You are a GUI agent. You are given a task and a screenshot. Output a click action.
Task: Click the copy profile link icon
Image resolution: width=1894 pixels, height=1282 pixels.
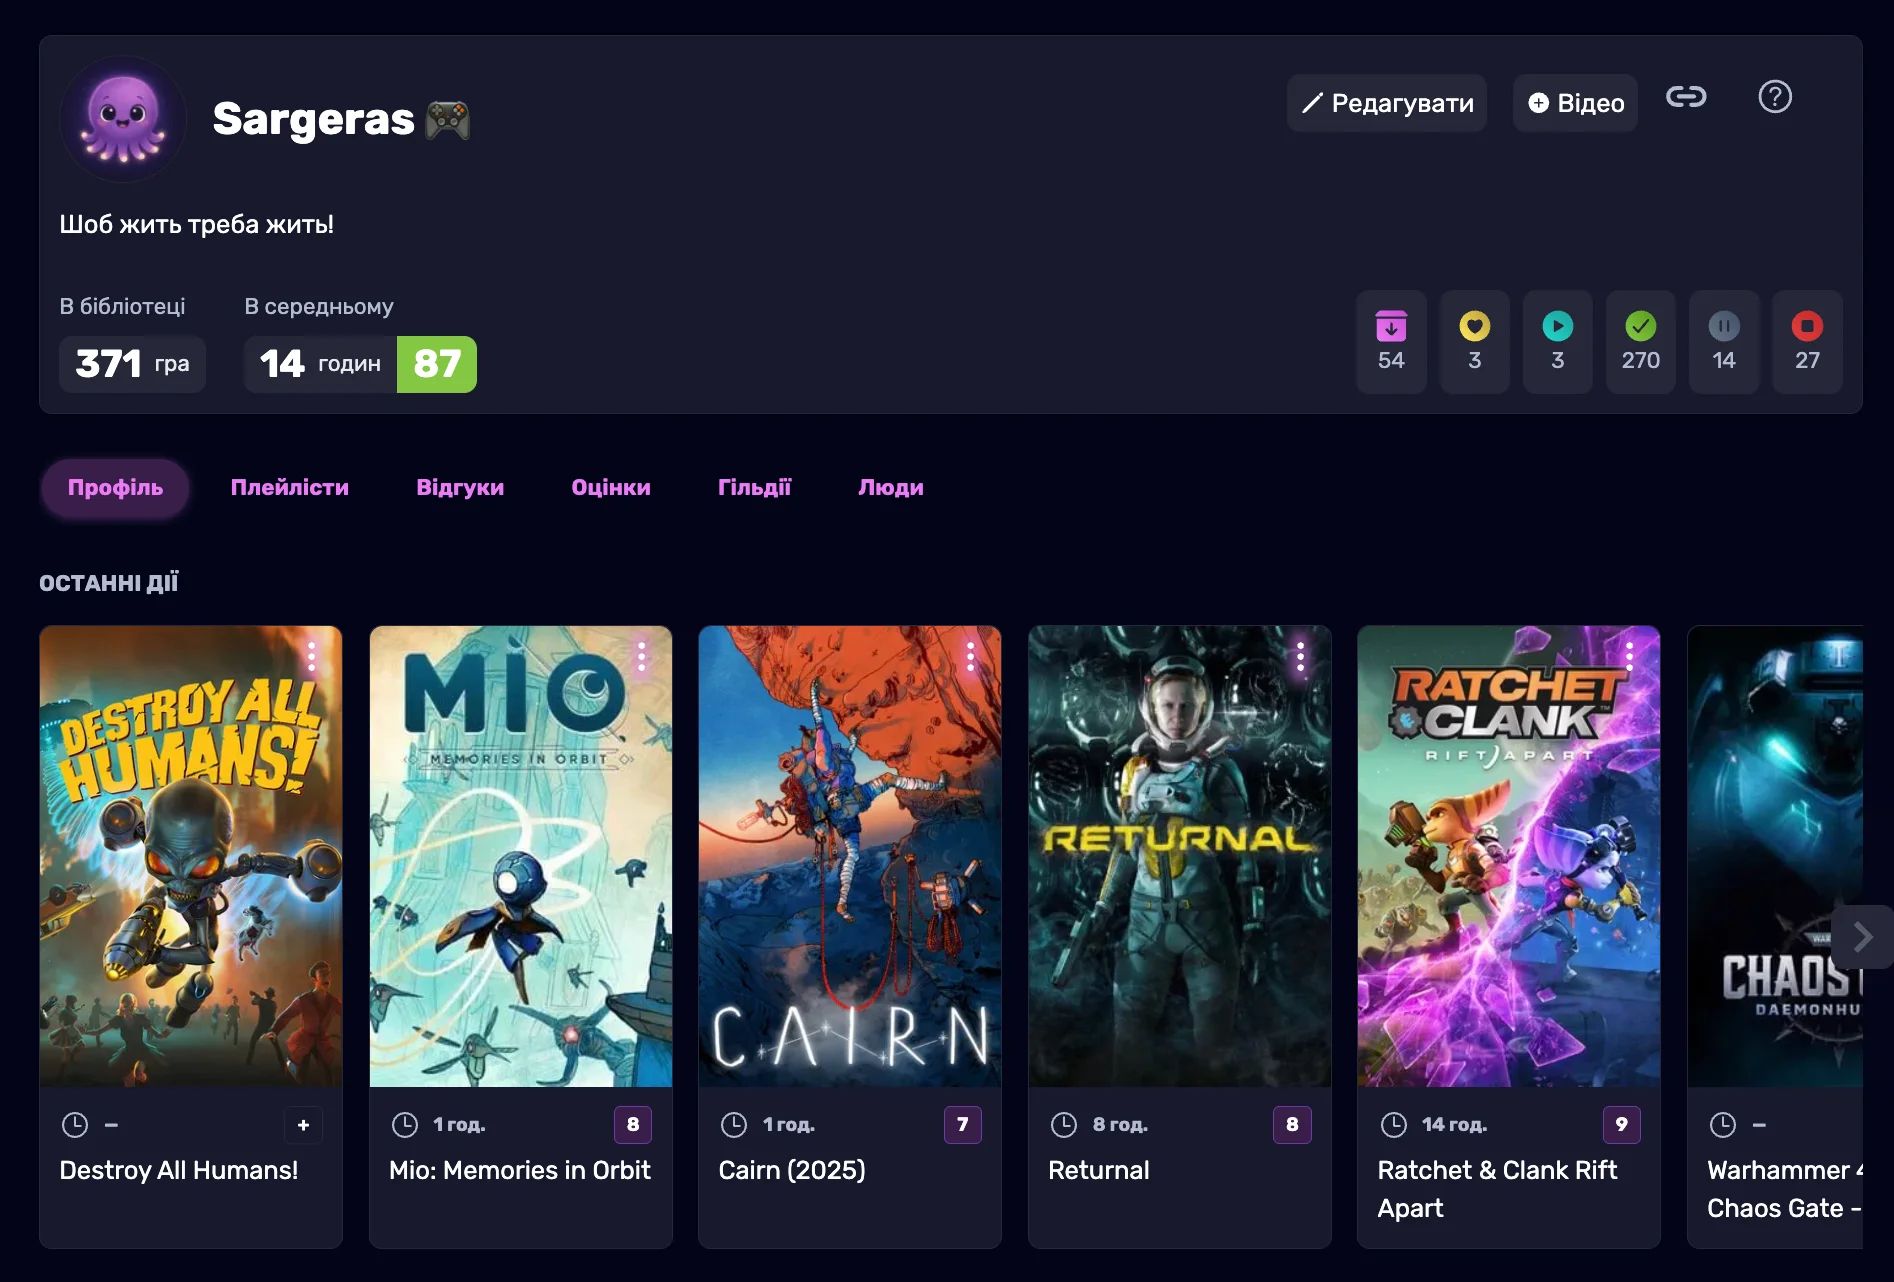(x=1685, y=97)
